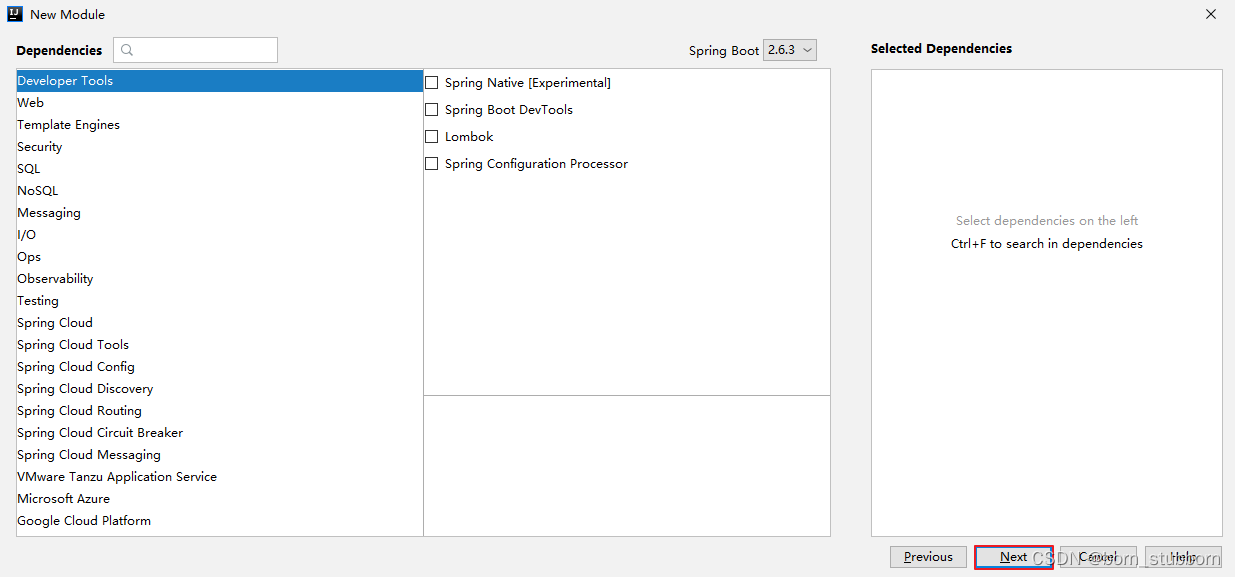Open the Observability category
1235x577 pixels.
click(220, 279)
